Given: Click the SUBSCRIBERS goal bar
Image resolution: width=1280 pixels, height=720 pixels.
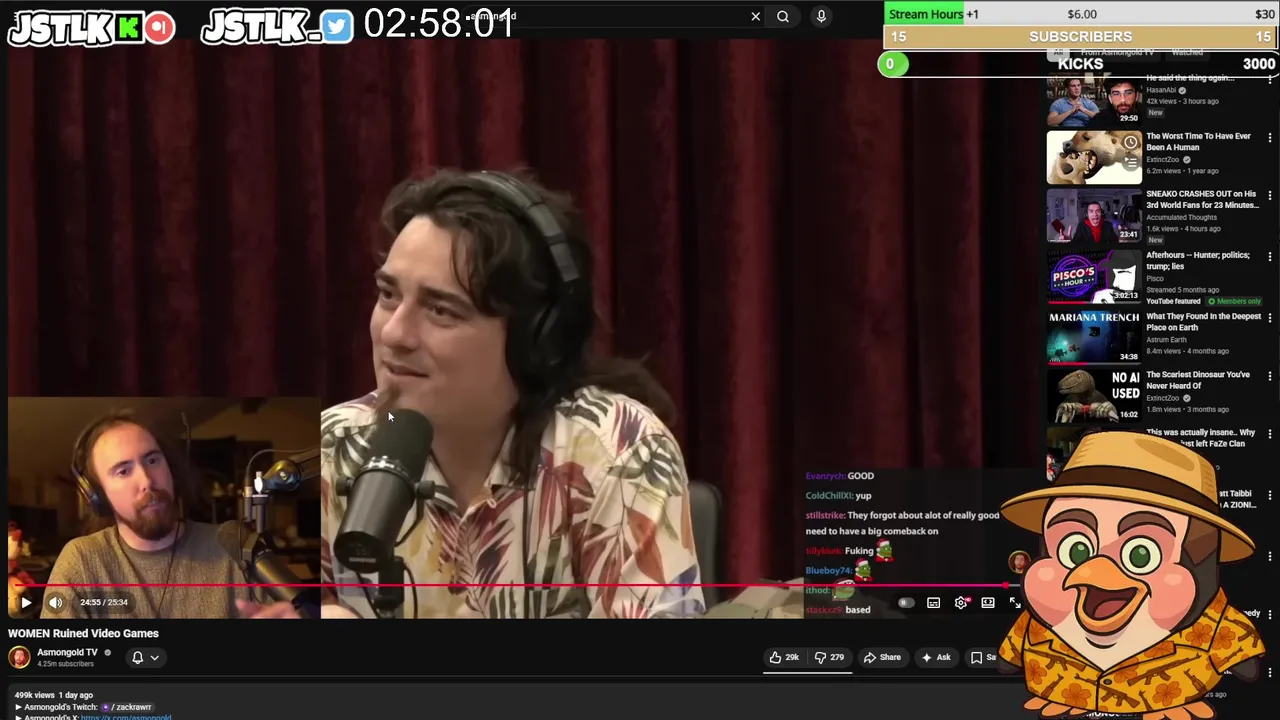Looking at the screenshot, I should pos(1081,37).
